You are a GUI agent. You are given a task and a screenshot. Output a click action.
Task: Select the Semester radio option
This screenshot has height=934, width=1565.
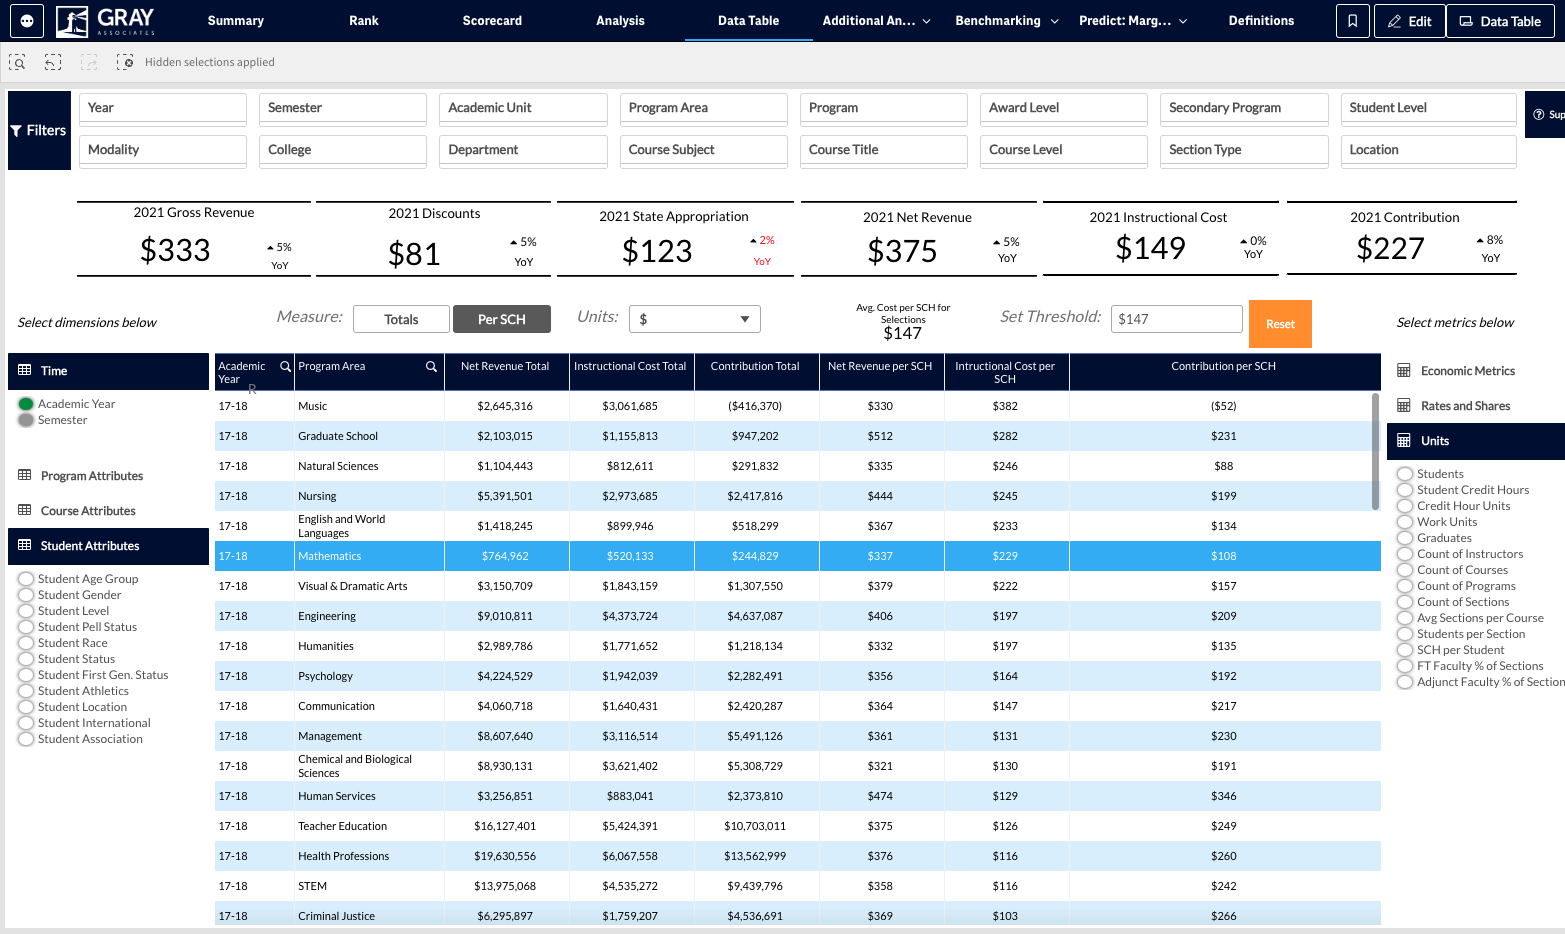coord(26,420)
